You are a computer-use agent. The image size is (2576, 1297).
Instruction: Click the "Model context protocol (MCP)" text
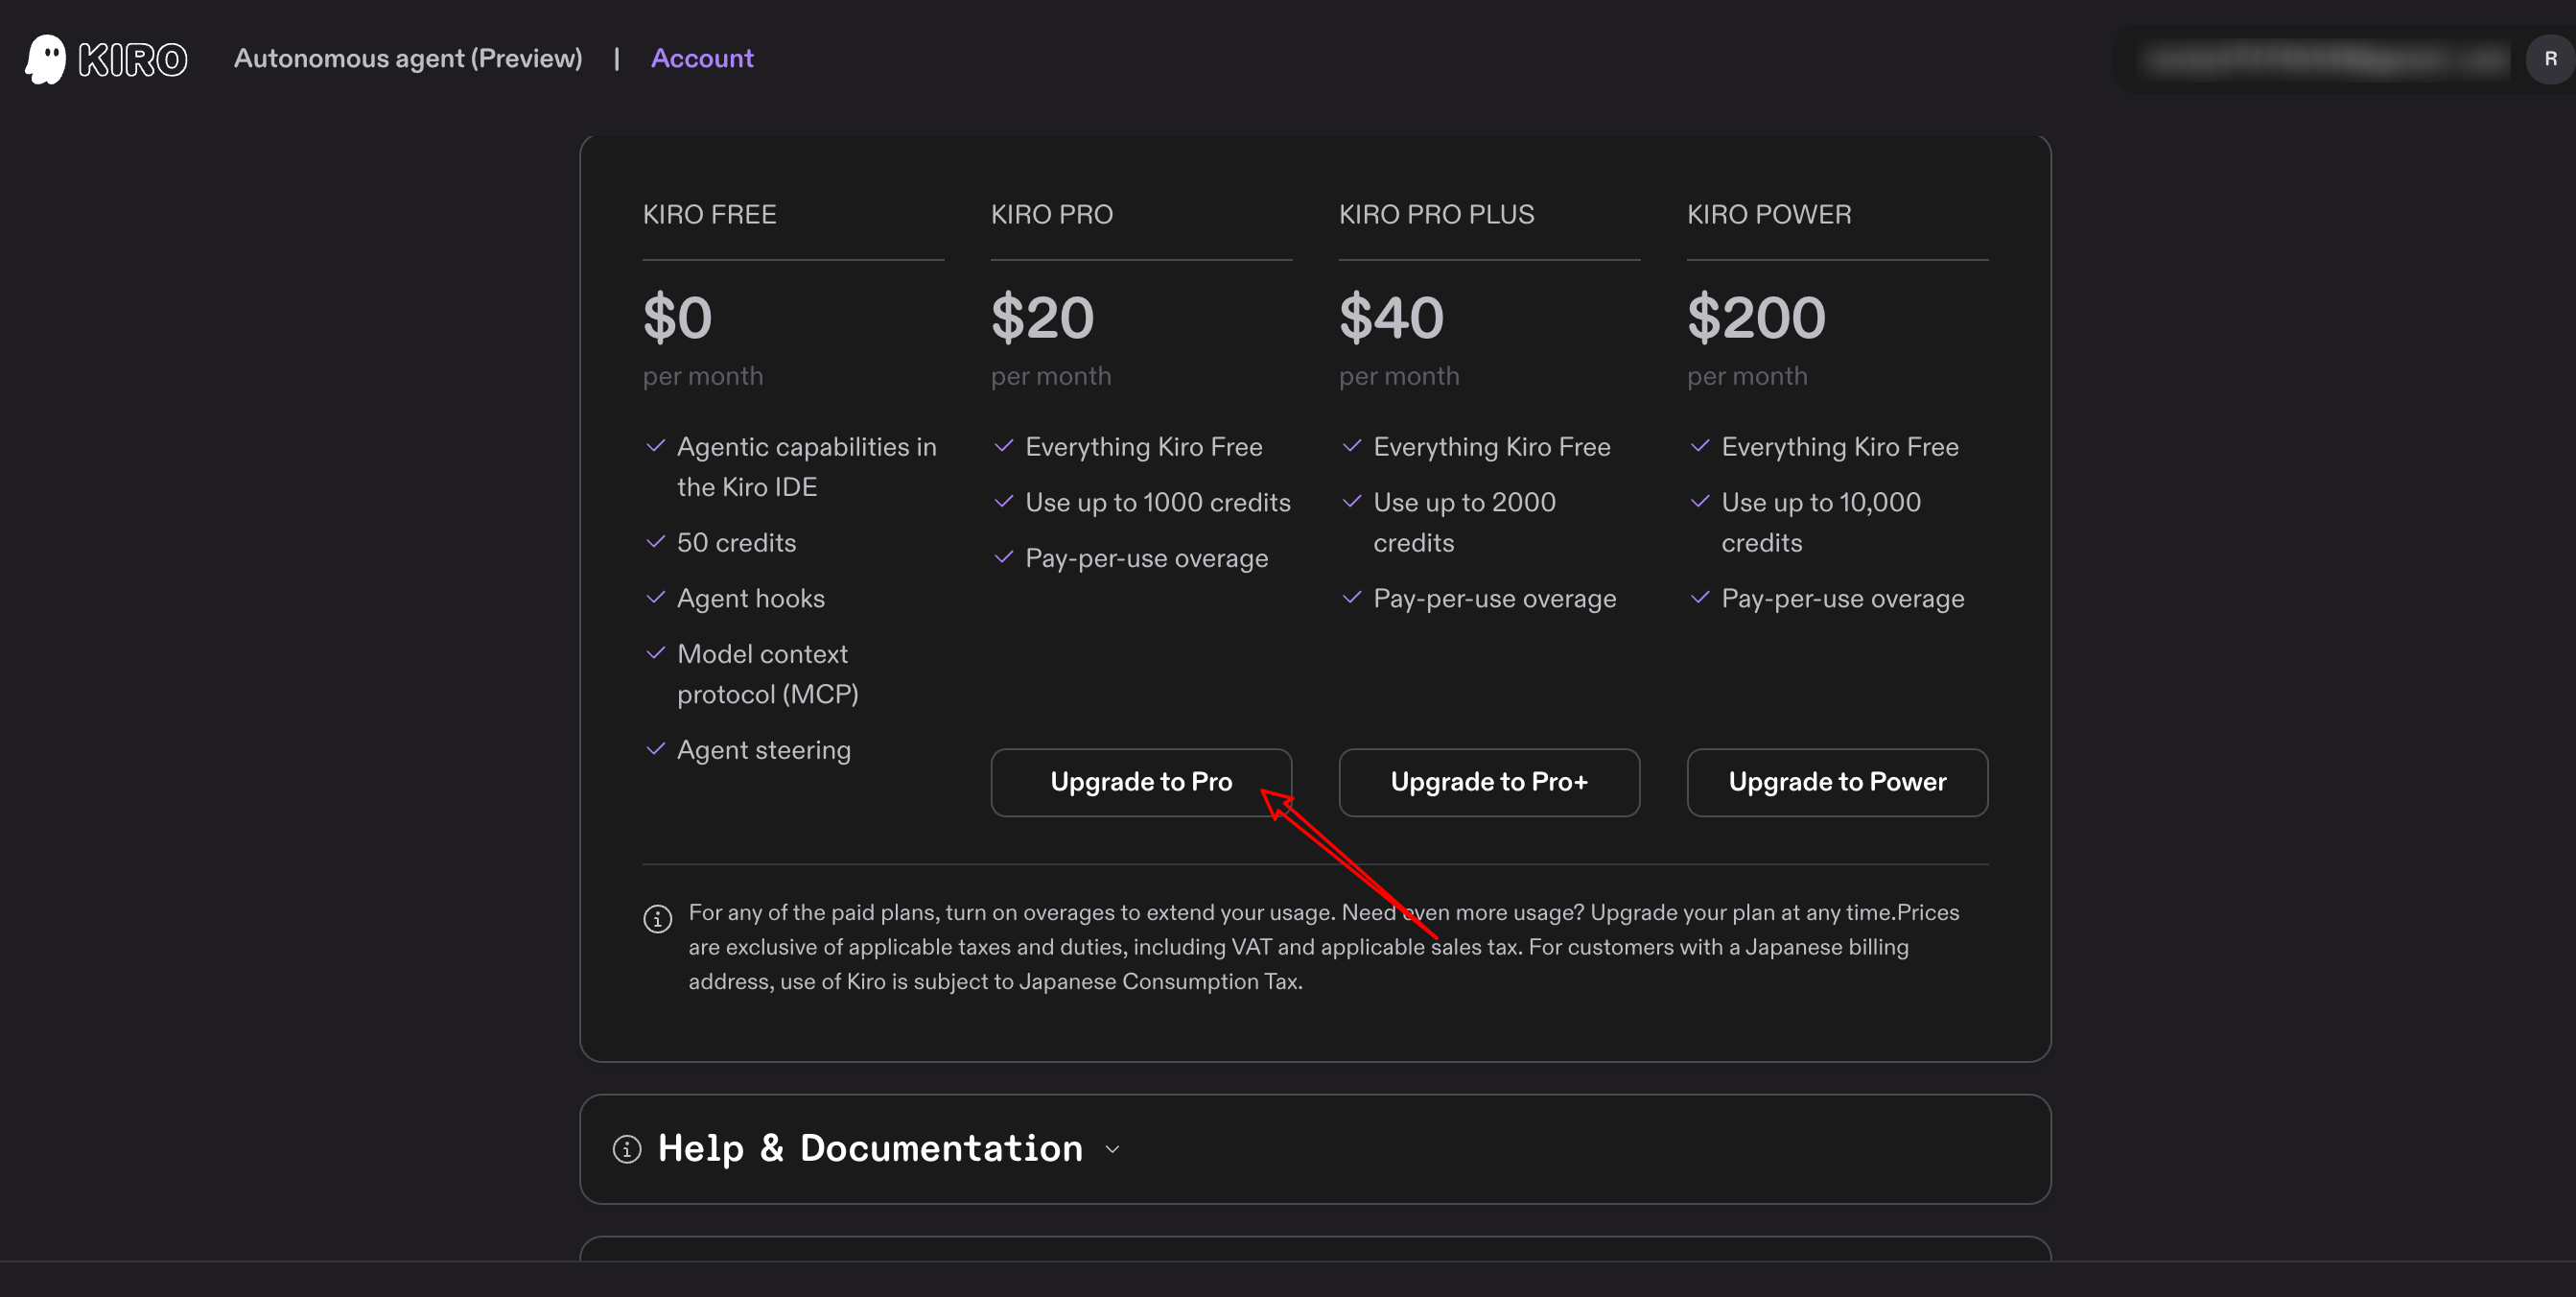coord(768,674)
